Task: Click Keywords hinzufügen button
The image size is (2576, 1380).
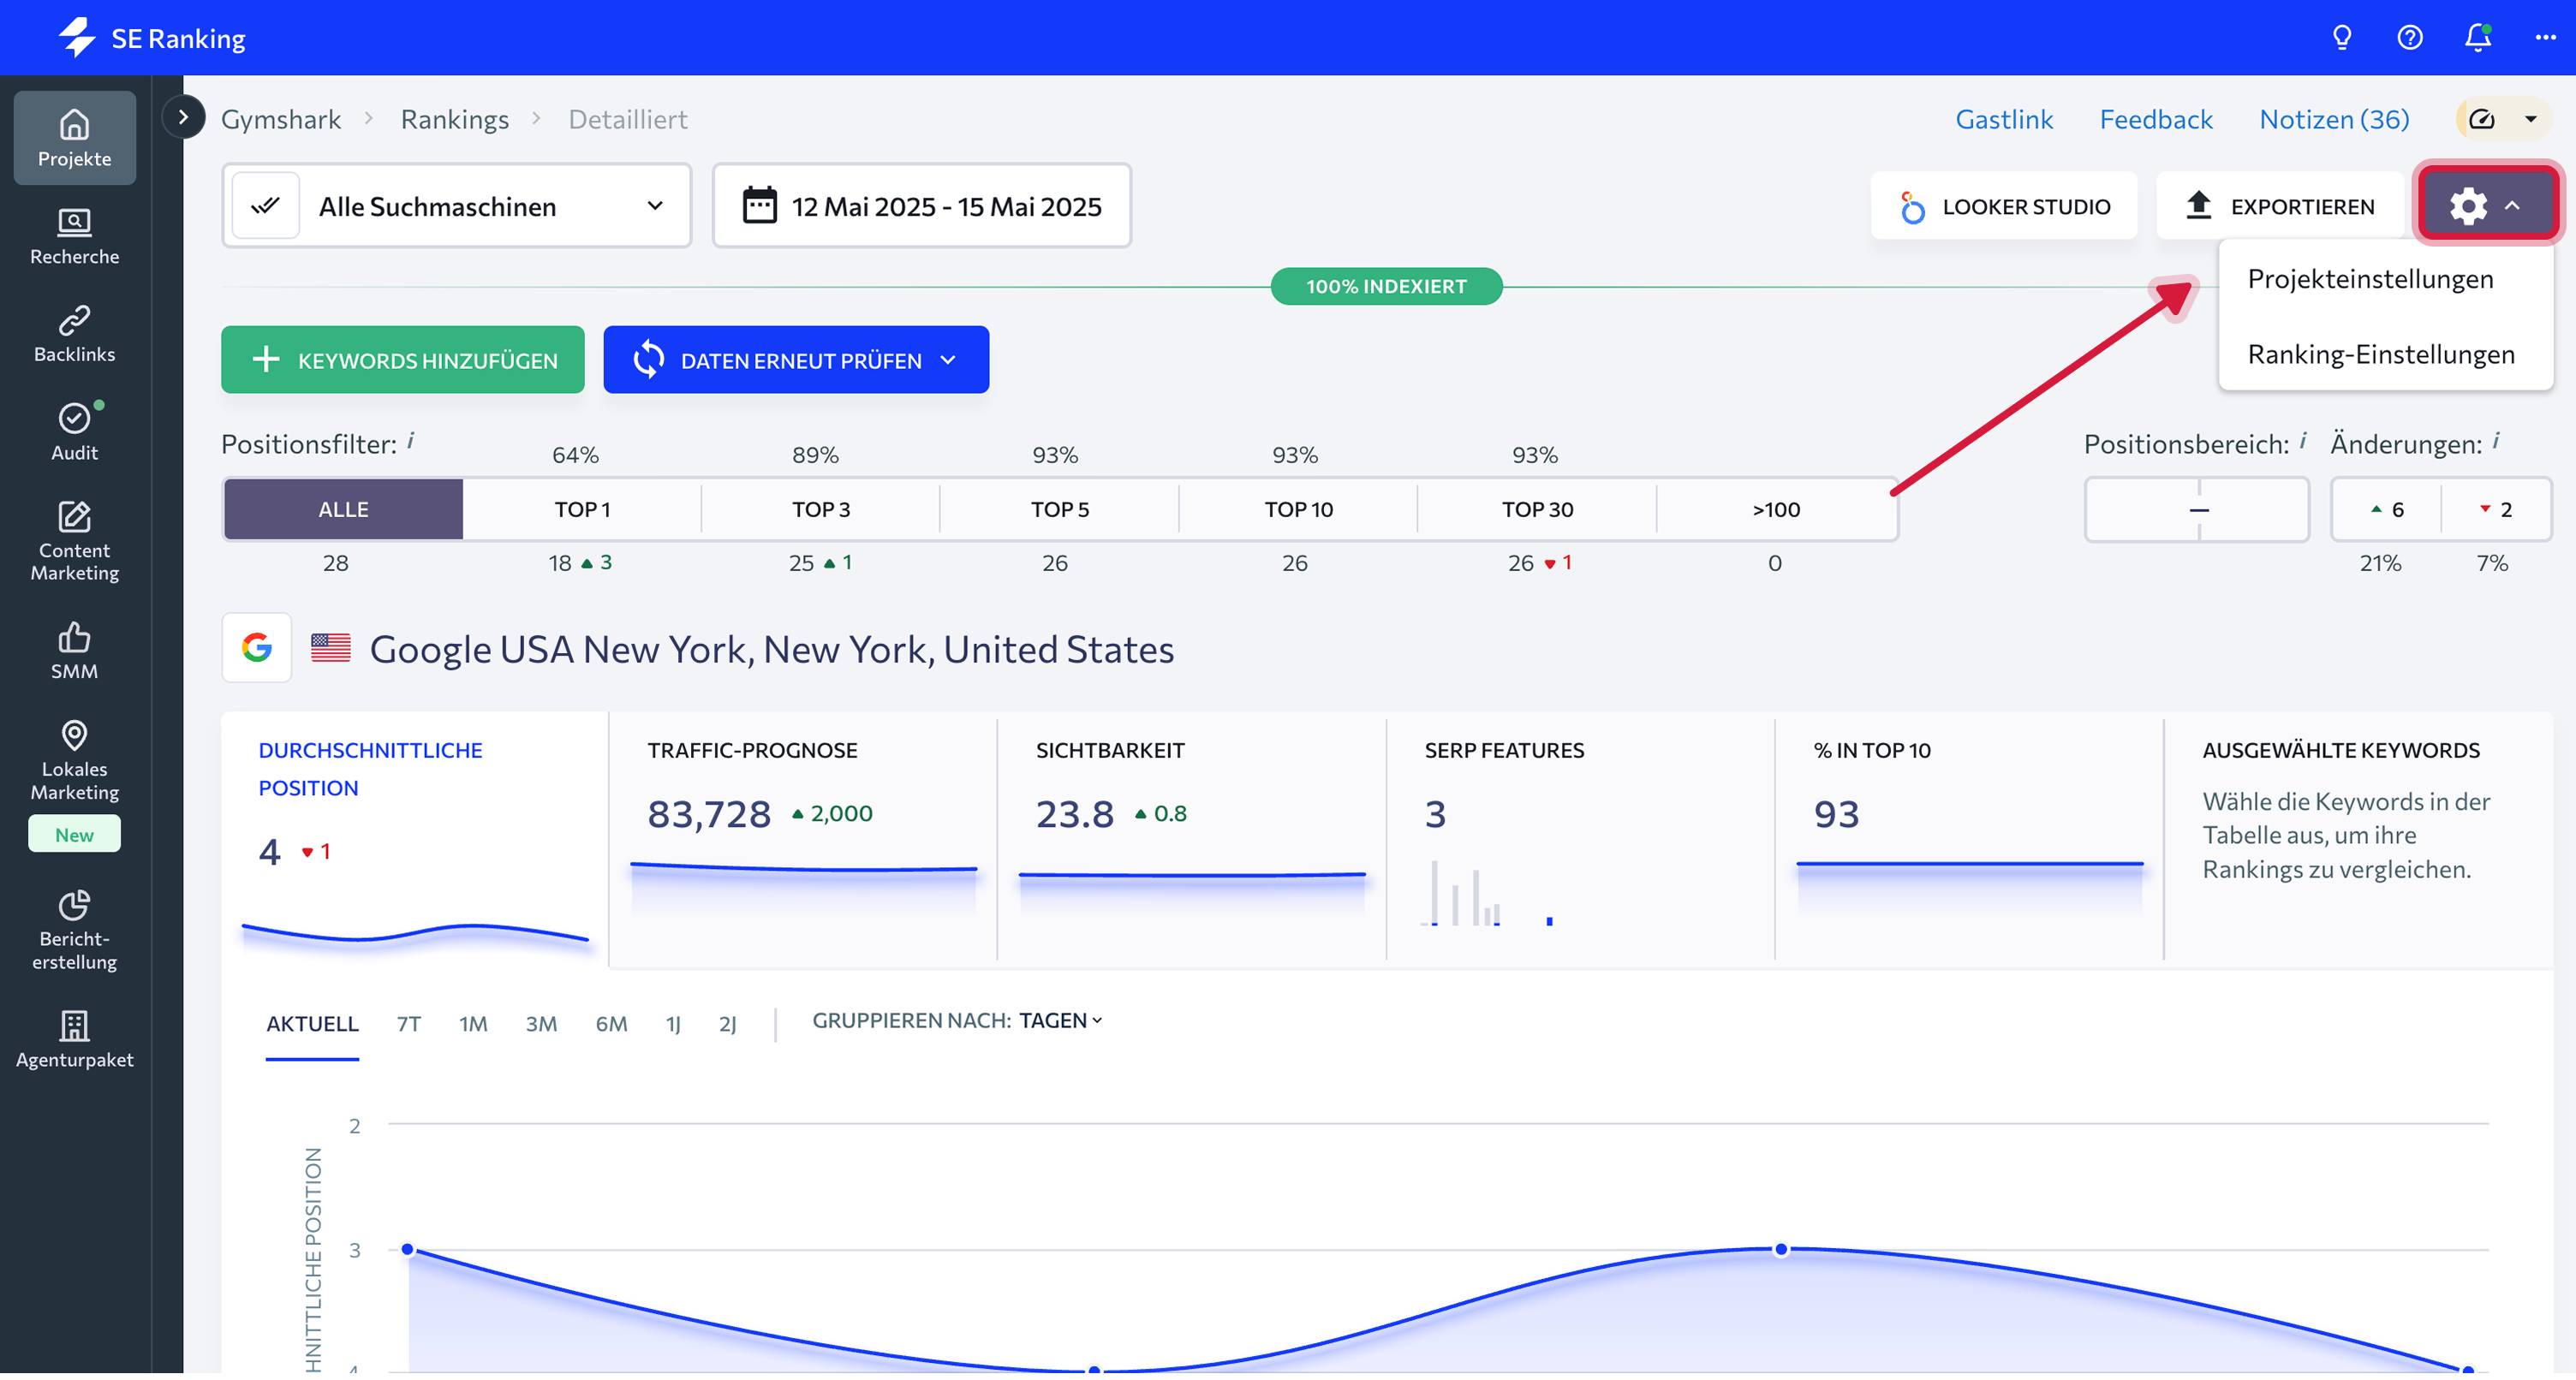Action: (x=403, y=361)
